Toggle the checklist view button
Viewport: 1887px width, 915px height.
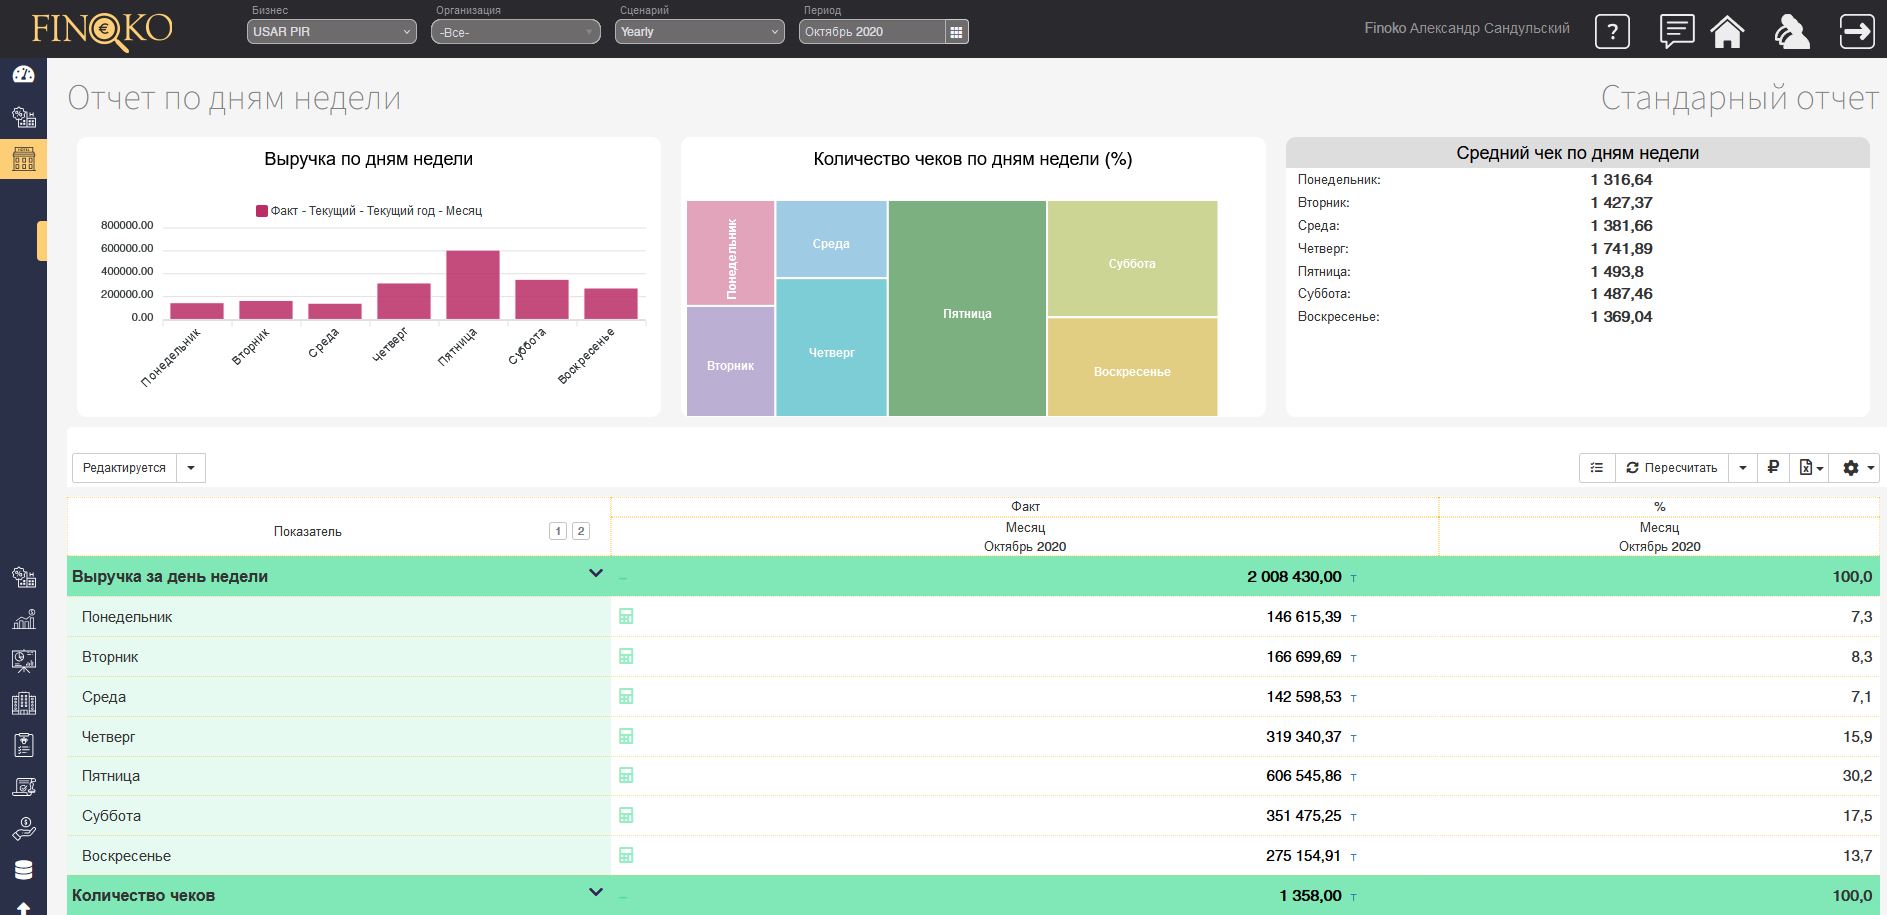[1597, 467]
